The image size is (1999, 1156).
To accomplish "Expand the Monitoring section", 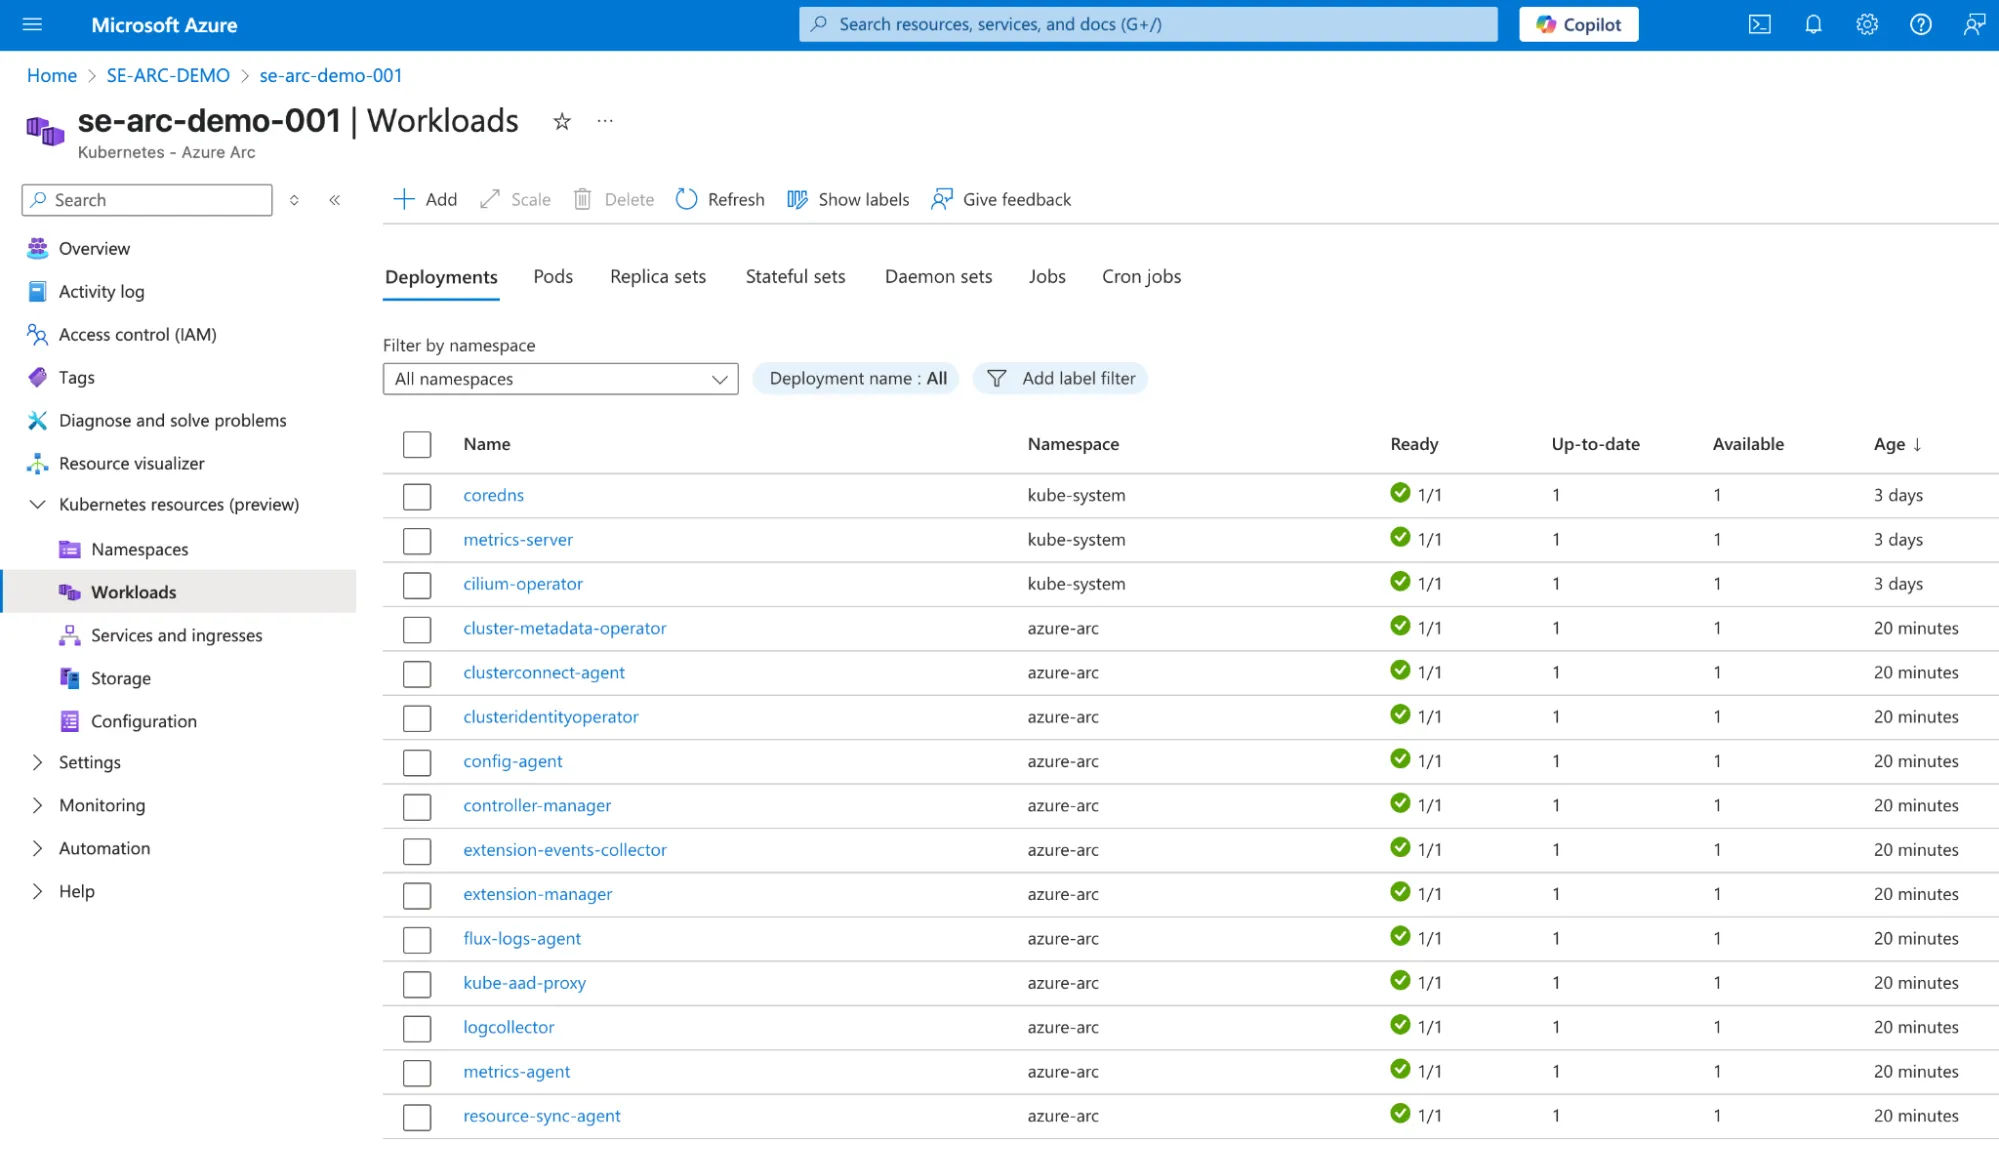I will pyautogui.click(x=37, y=805).
